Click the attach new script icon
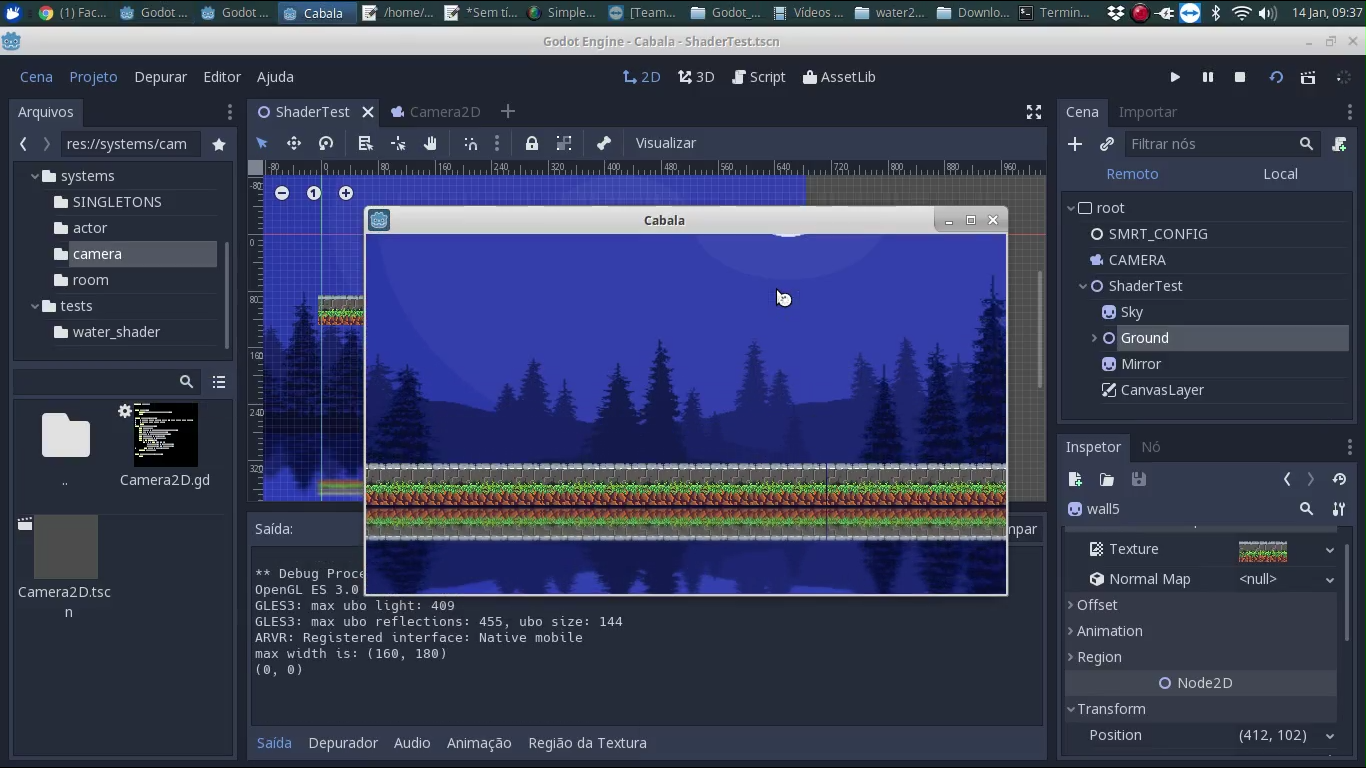Viewport: 1366px width, 768px height. pyautogui.click(x=1340, y=144)
